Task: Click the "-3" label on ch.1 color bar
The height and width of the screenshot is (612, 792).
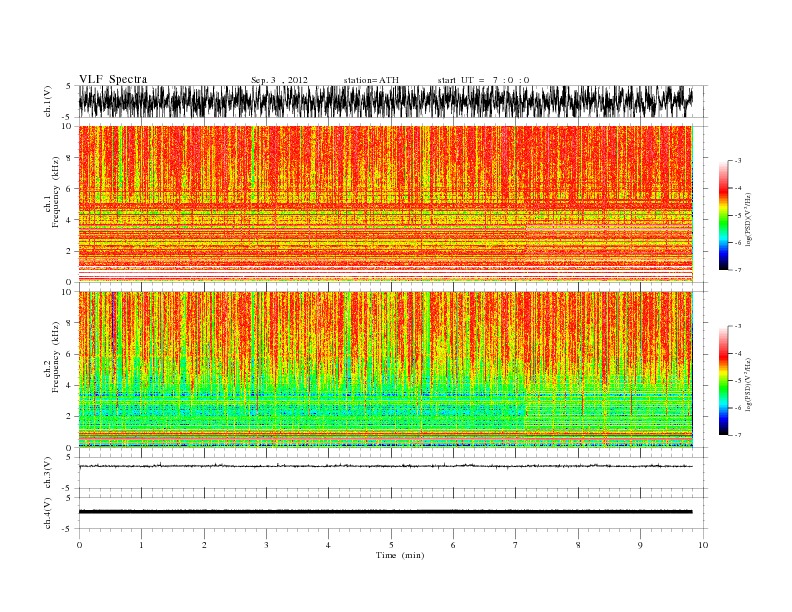Action: pos(738,161)
